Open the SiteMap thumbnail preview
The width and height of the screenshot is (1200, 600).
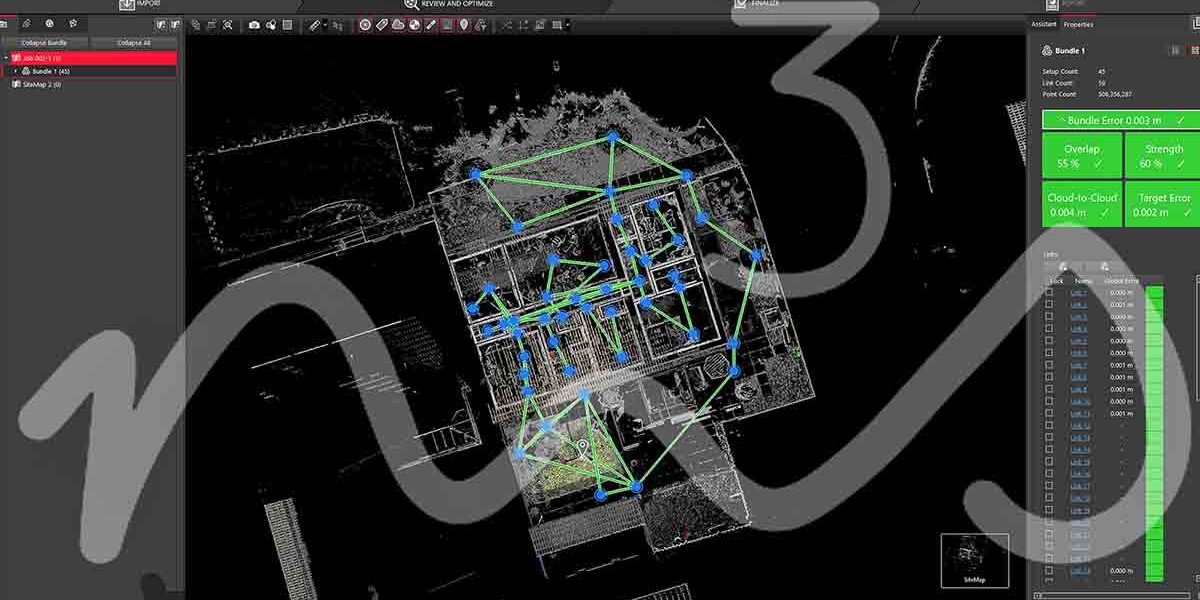point(974,560)
